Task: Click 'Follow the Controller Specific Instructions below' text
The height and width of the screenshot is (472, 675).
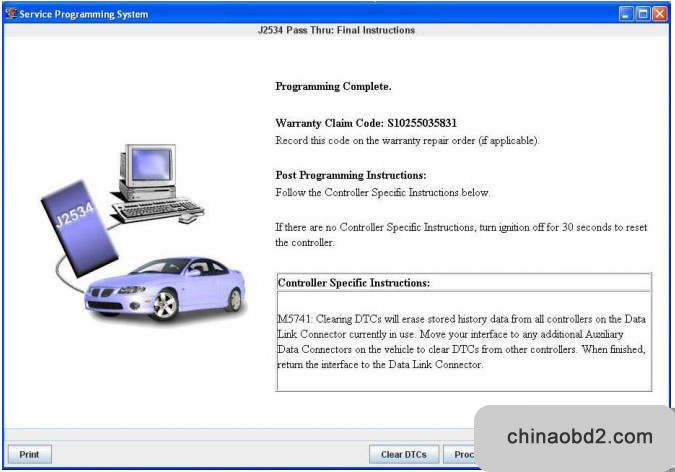Action: 382,193
